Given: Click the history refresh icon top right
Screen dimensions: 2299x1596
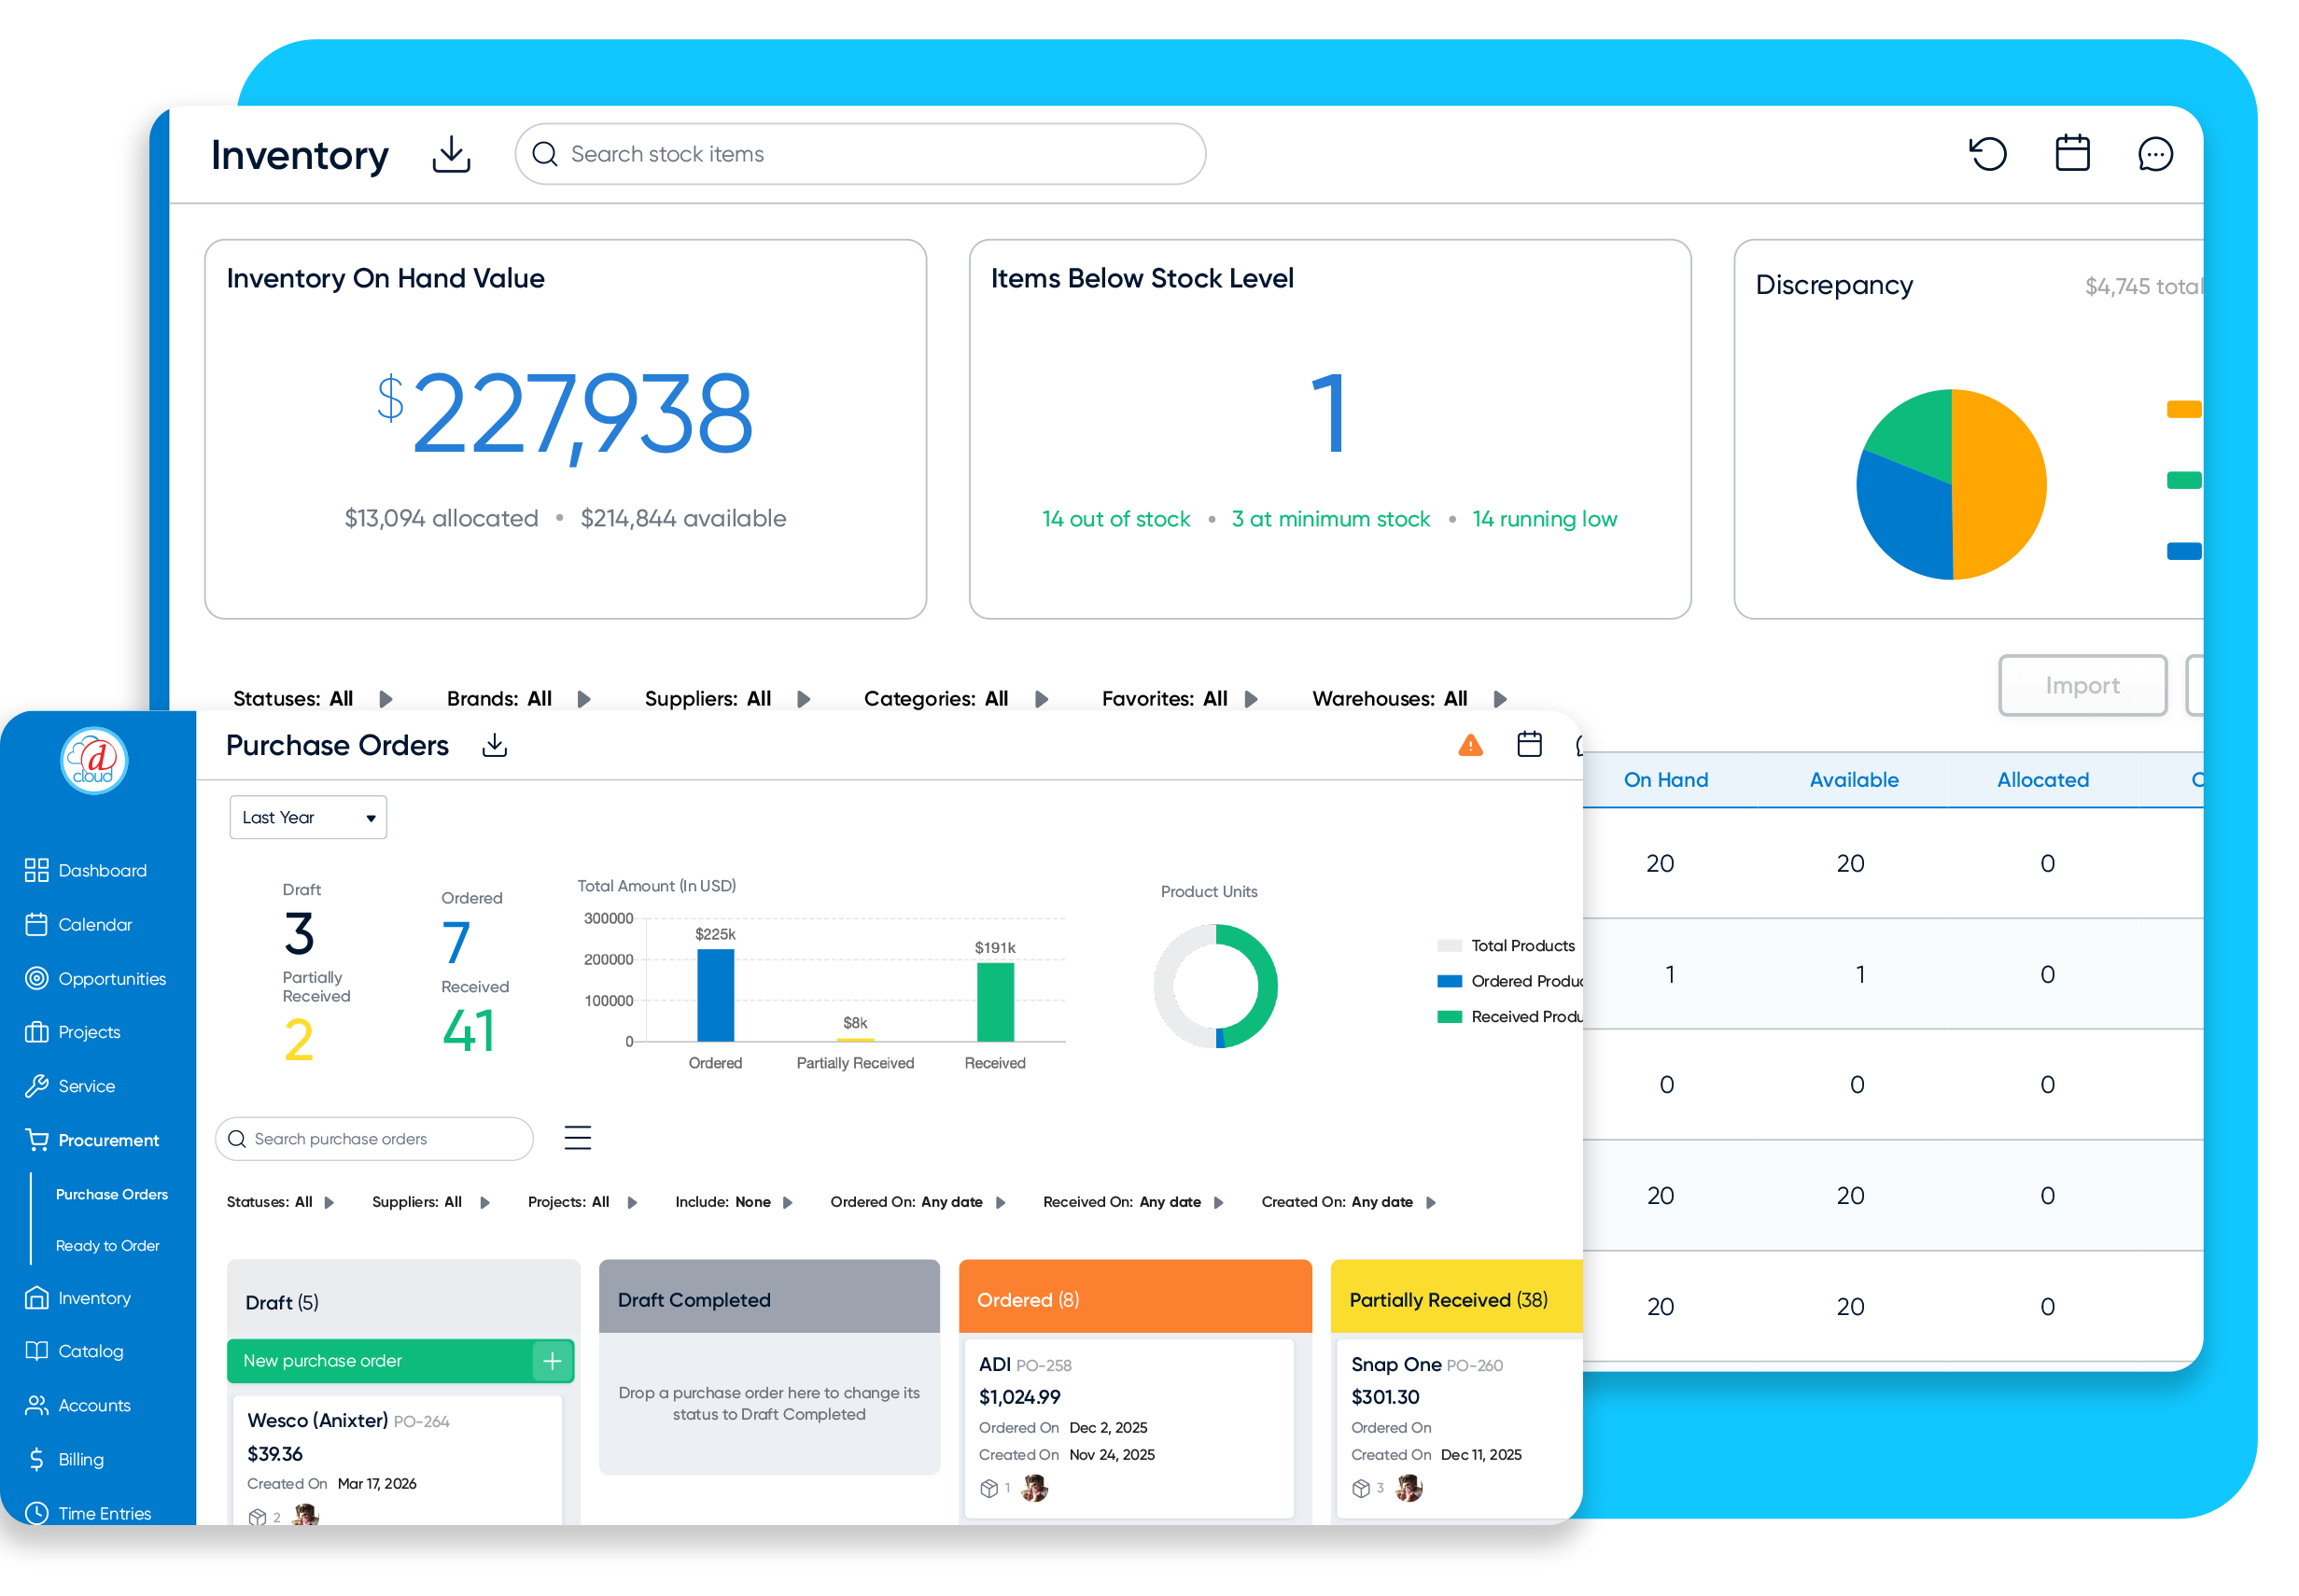Looking at the screenshot, I should click(1988, 154).
